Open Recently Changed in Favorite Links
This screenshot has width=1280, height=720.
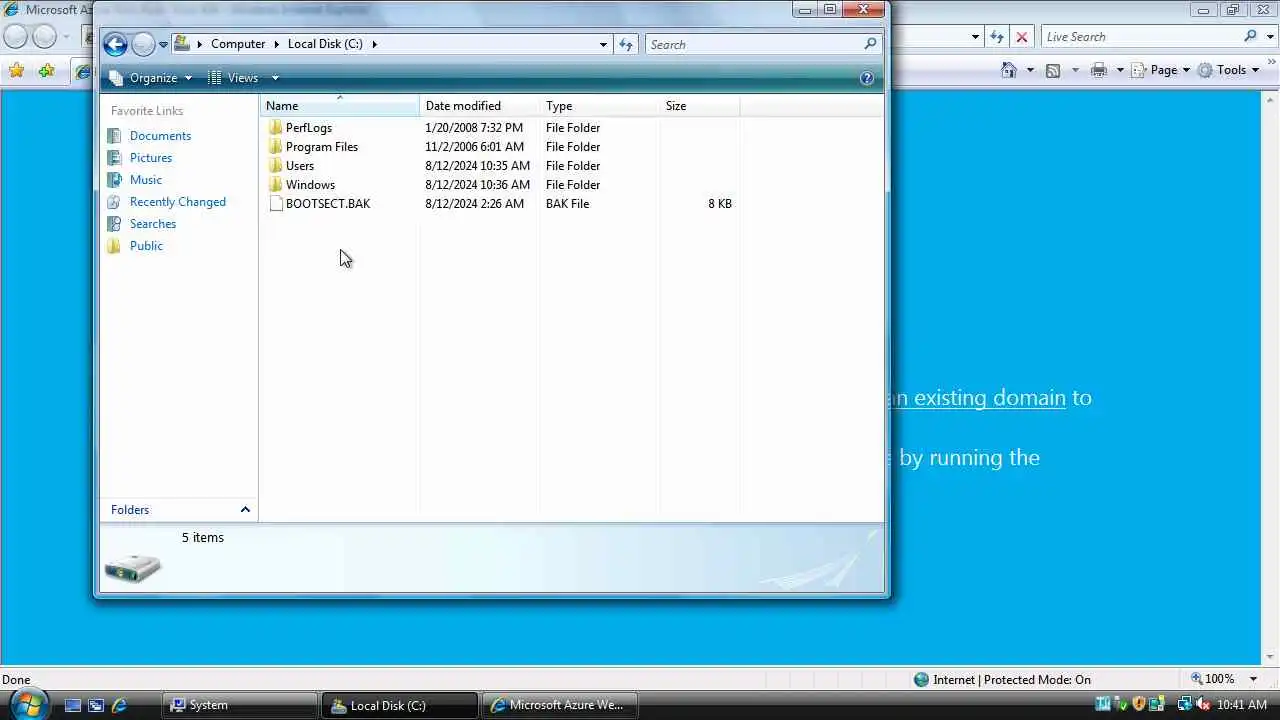[178, 202]
